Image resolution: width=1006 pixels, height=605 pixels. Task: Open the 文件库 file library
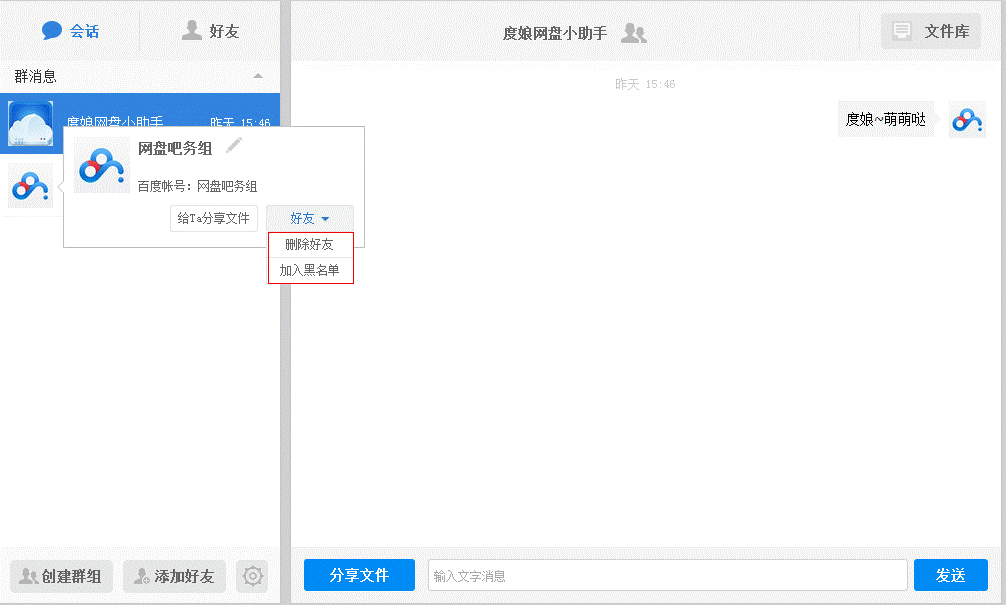[x=931, y=31]
